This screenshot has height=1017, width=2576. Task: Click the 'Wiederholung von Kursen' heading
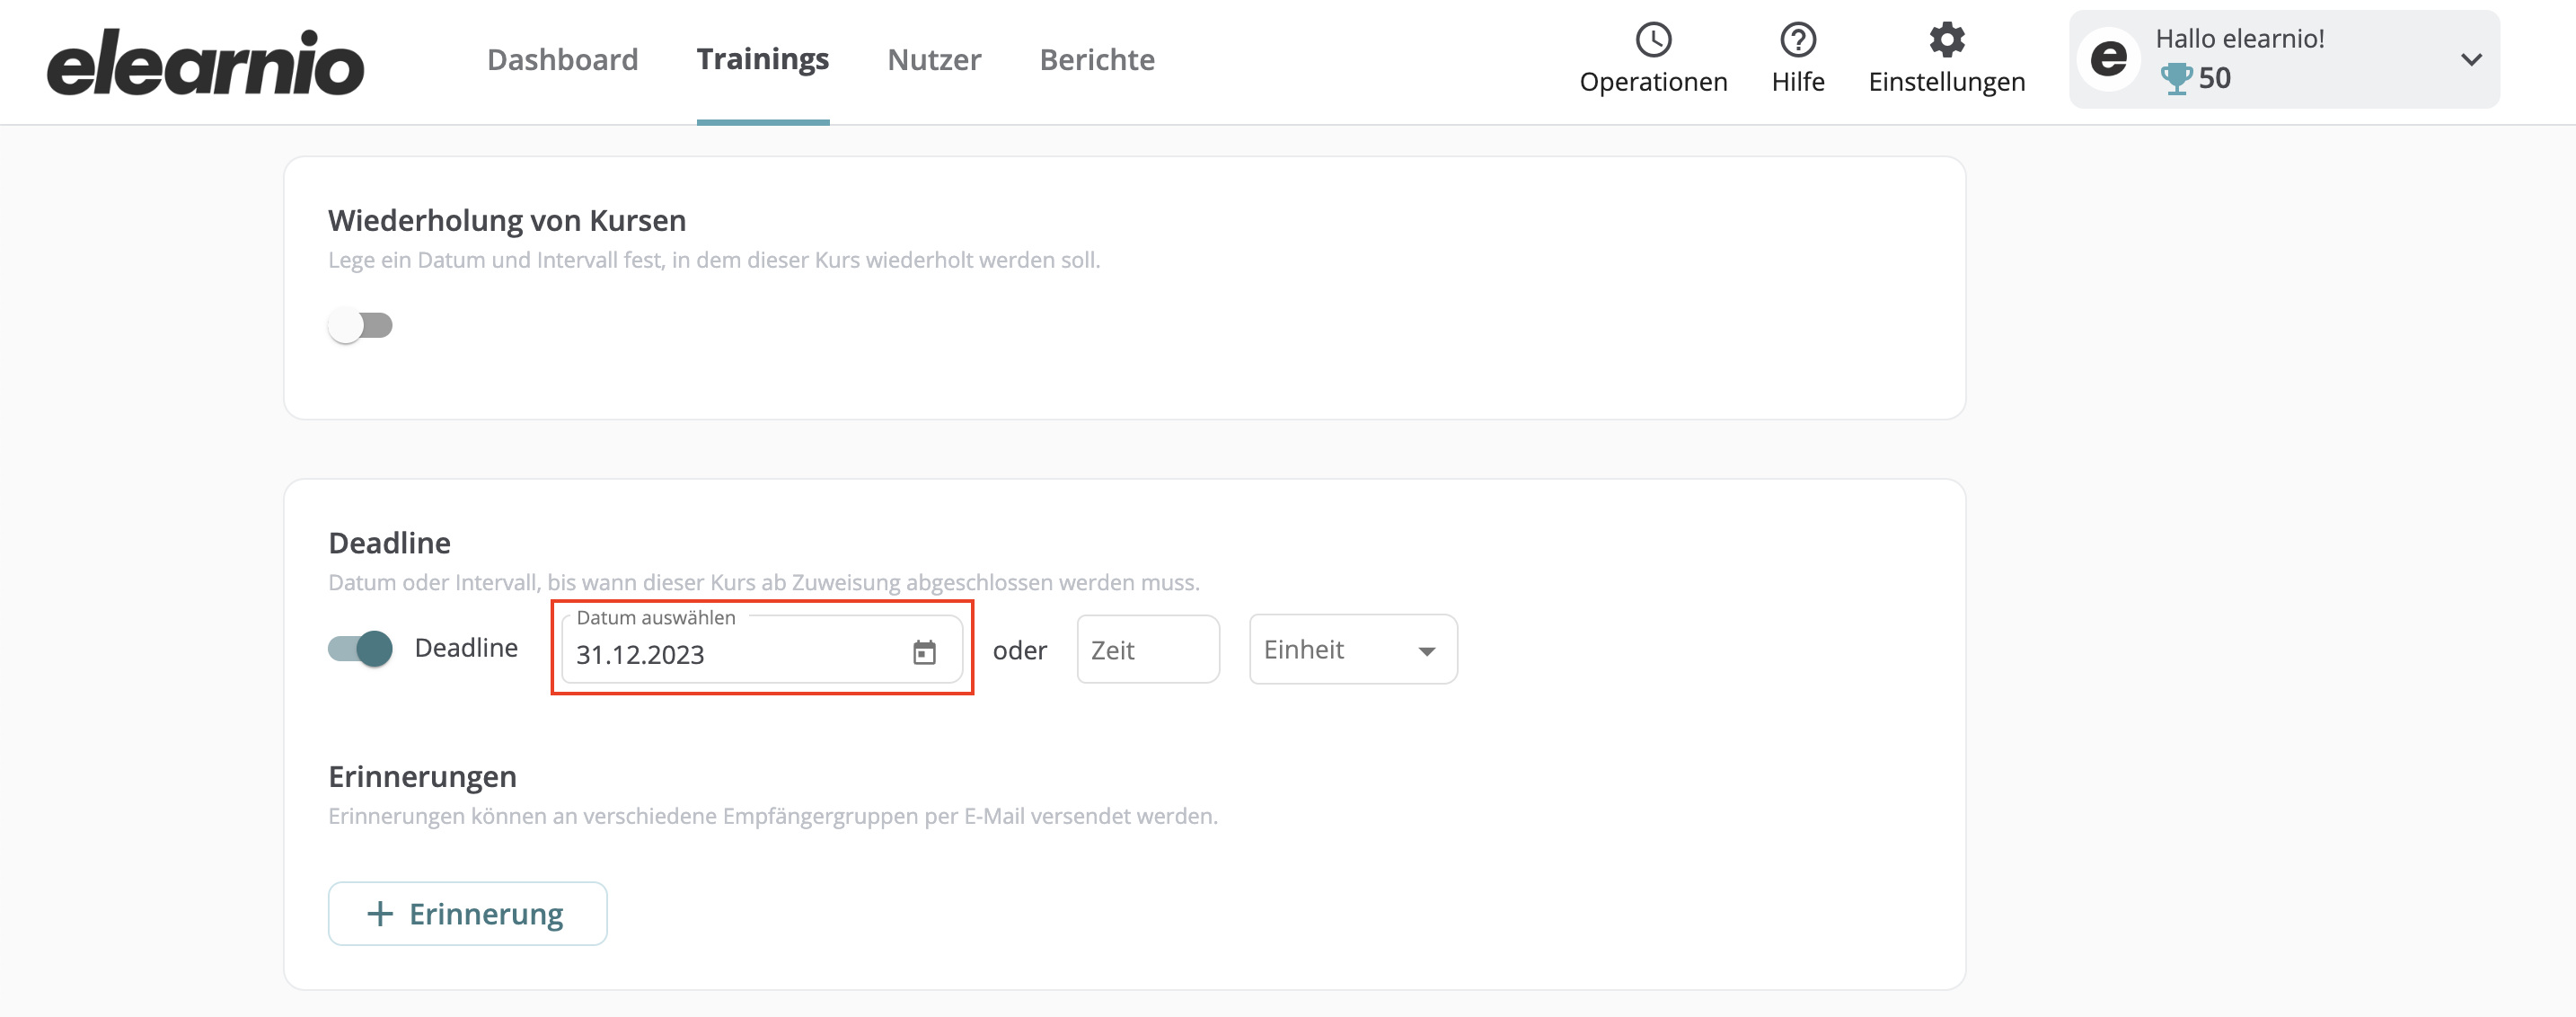click(507, 220)
